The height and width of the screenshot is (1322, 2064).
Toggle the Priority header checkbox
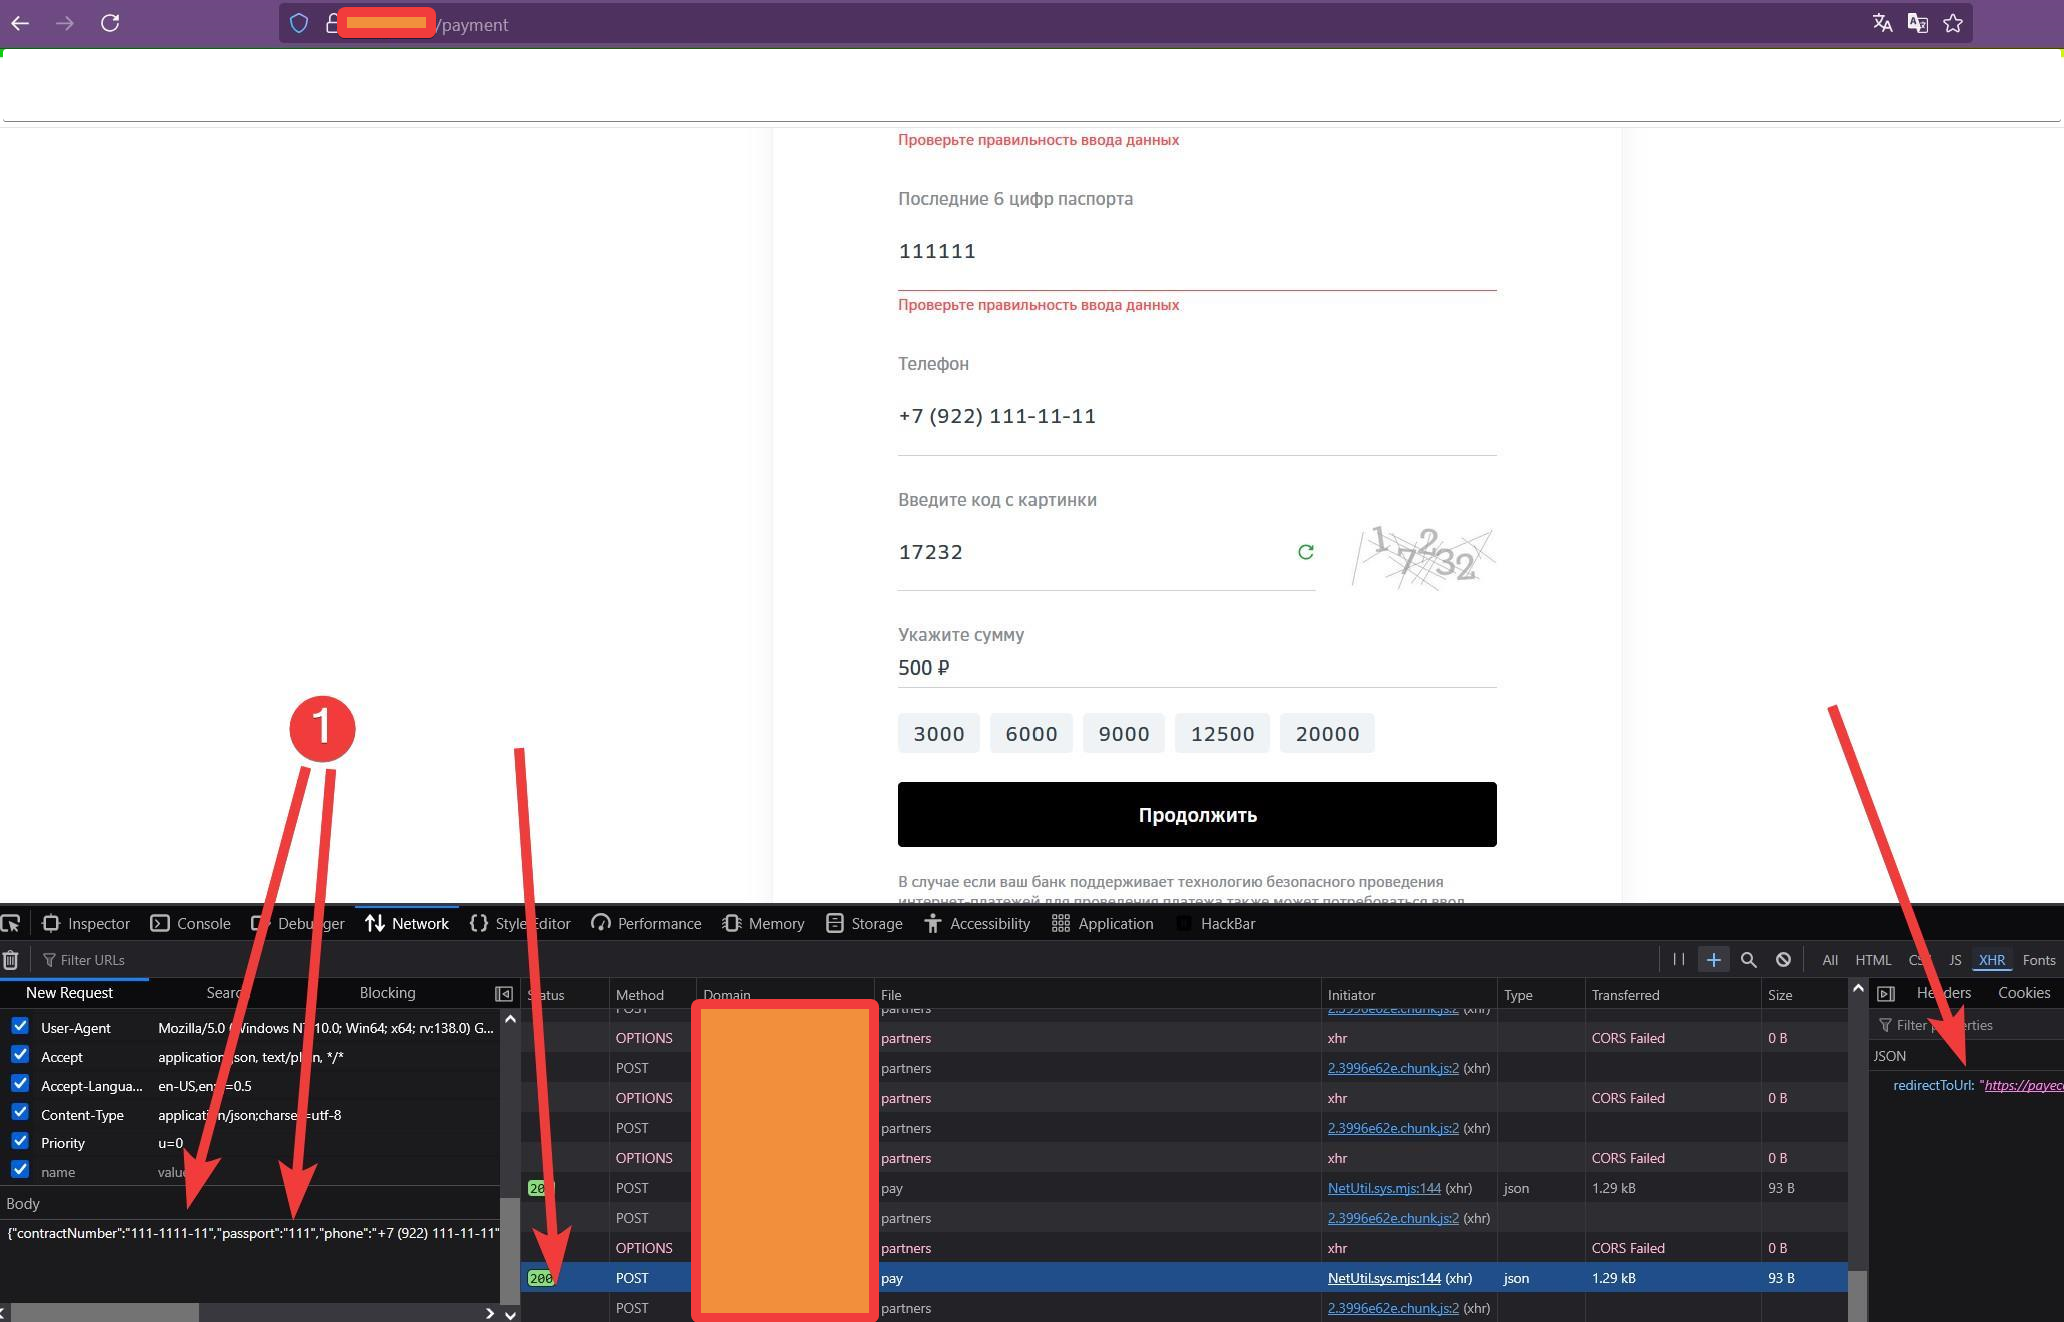coord(20,1141)
